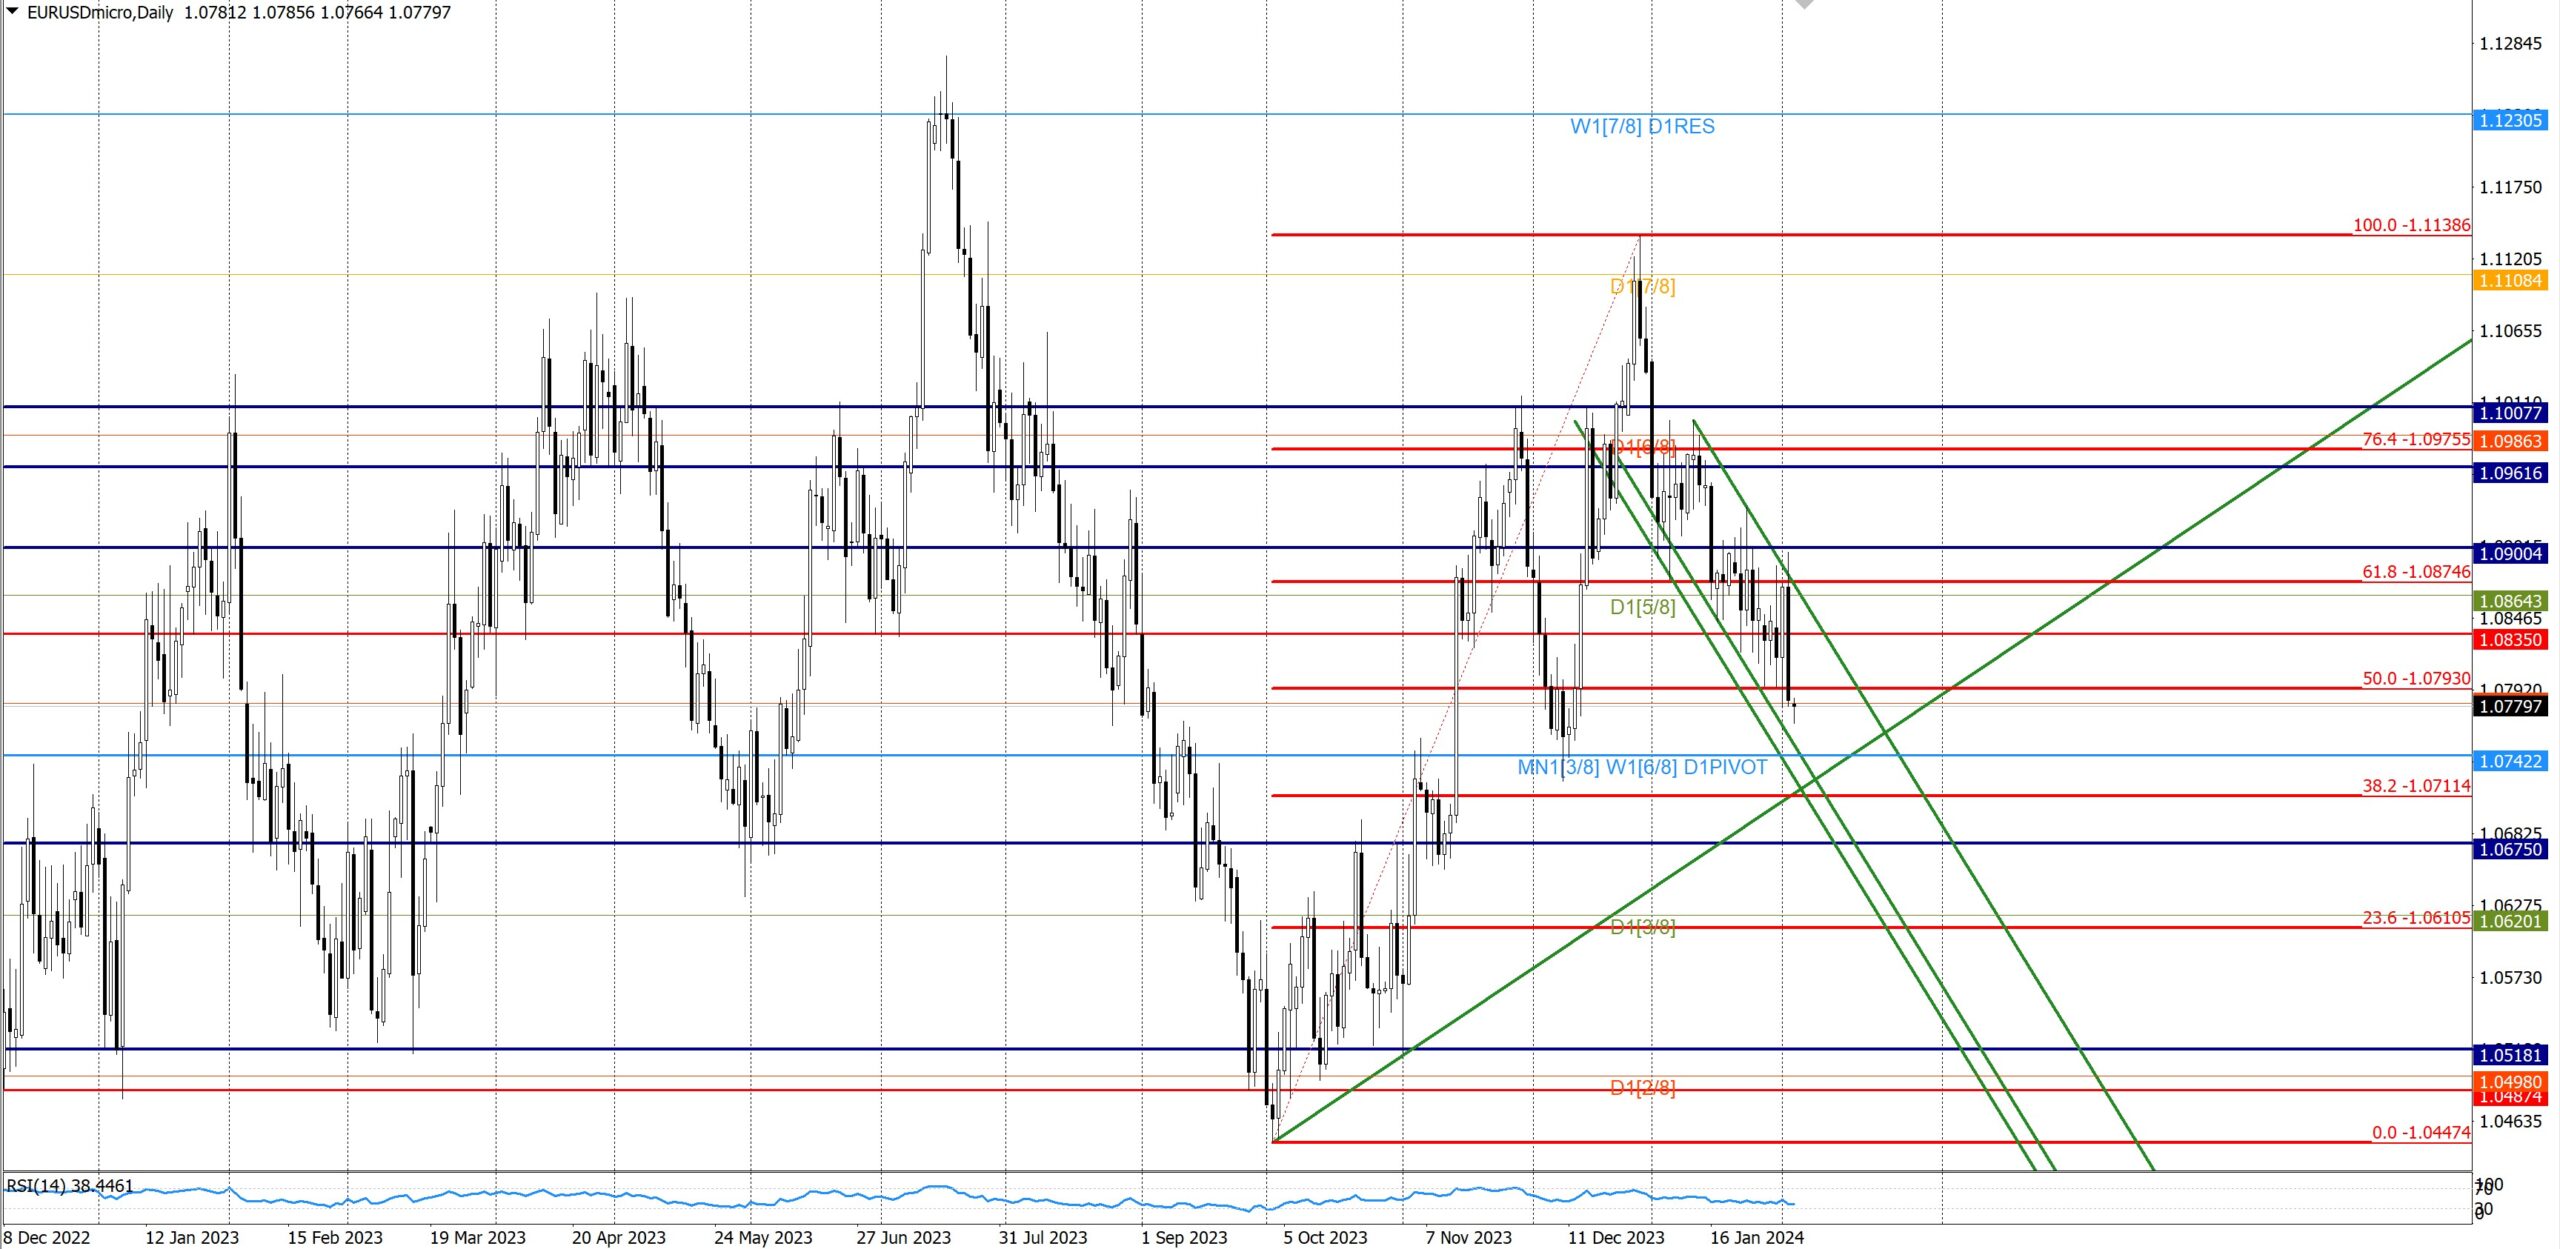Click the red 1.08350 price tag

[2510, 640]
